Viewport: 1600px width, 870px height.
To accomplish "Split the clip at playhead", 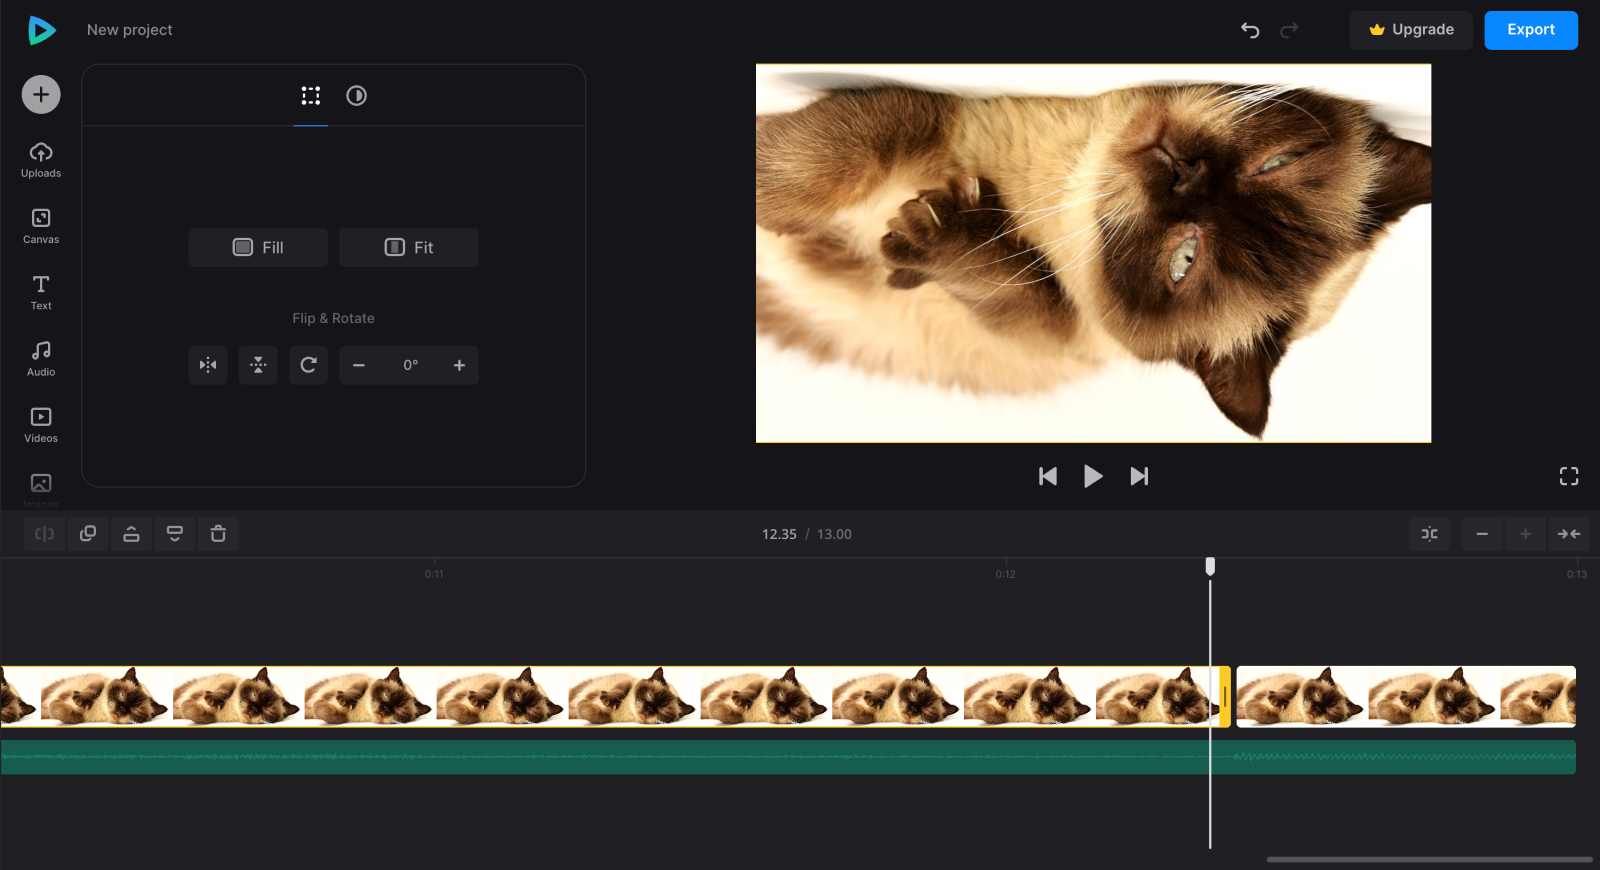I will (x=45, y=534).
